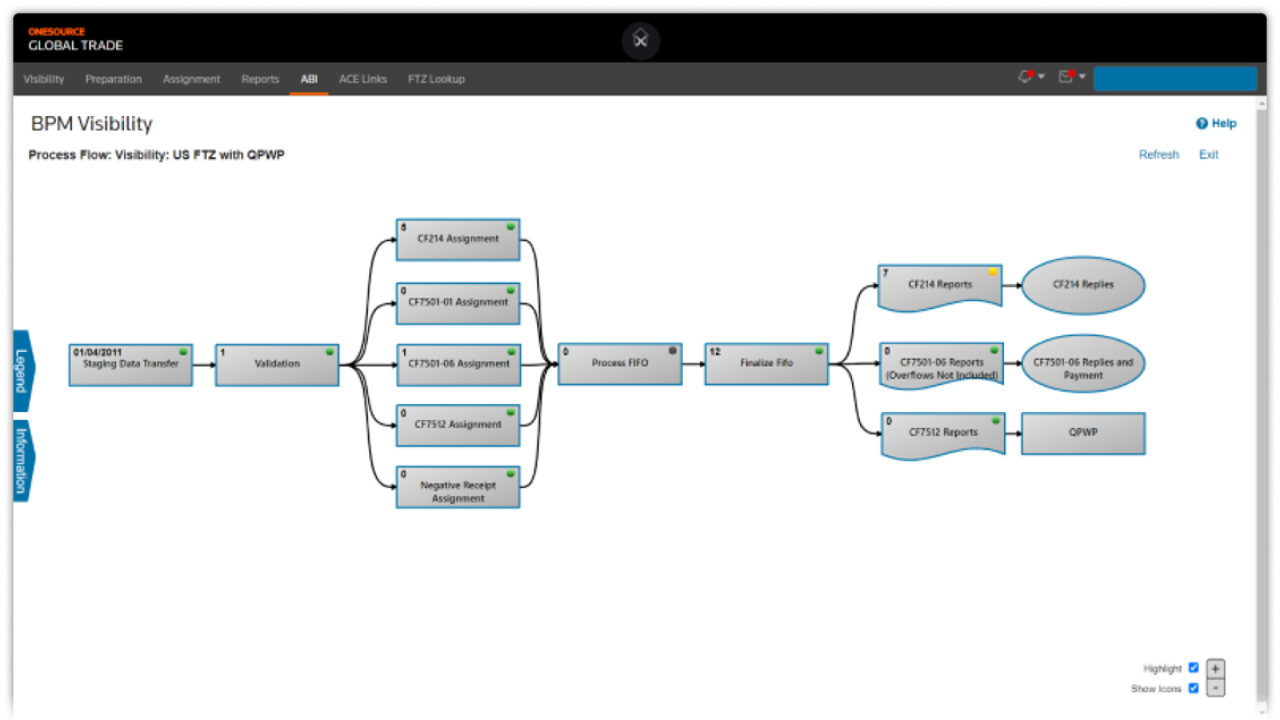Click the Help question mark icon
Viewport: 1280px width, 720px height.
pos(1202,124)
